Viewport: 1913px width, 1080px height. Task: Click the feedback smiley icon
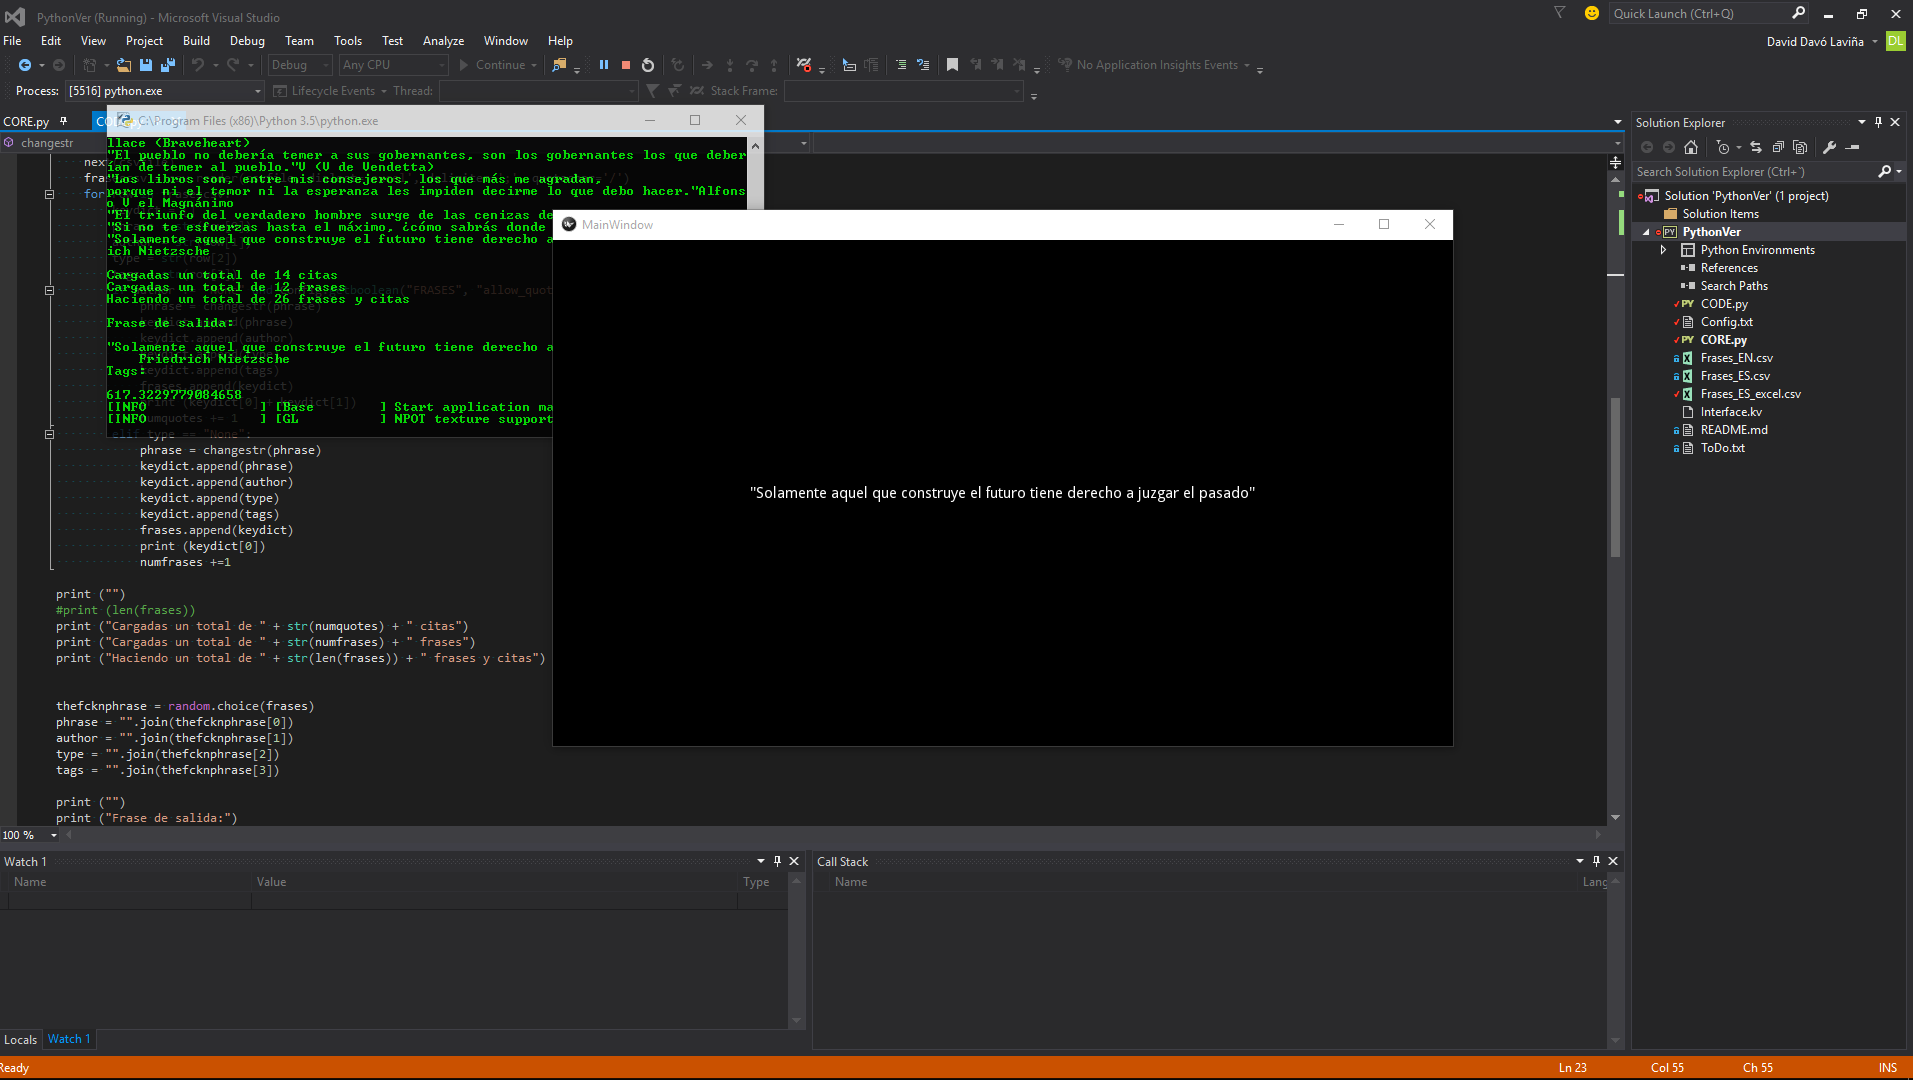point(1592,13)
